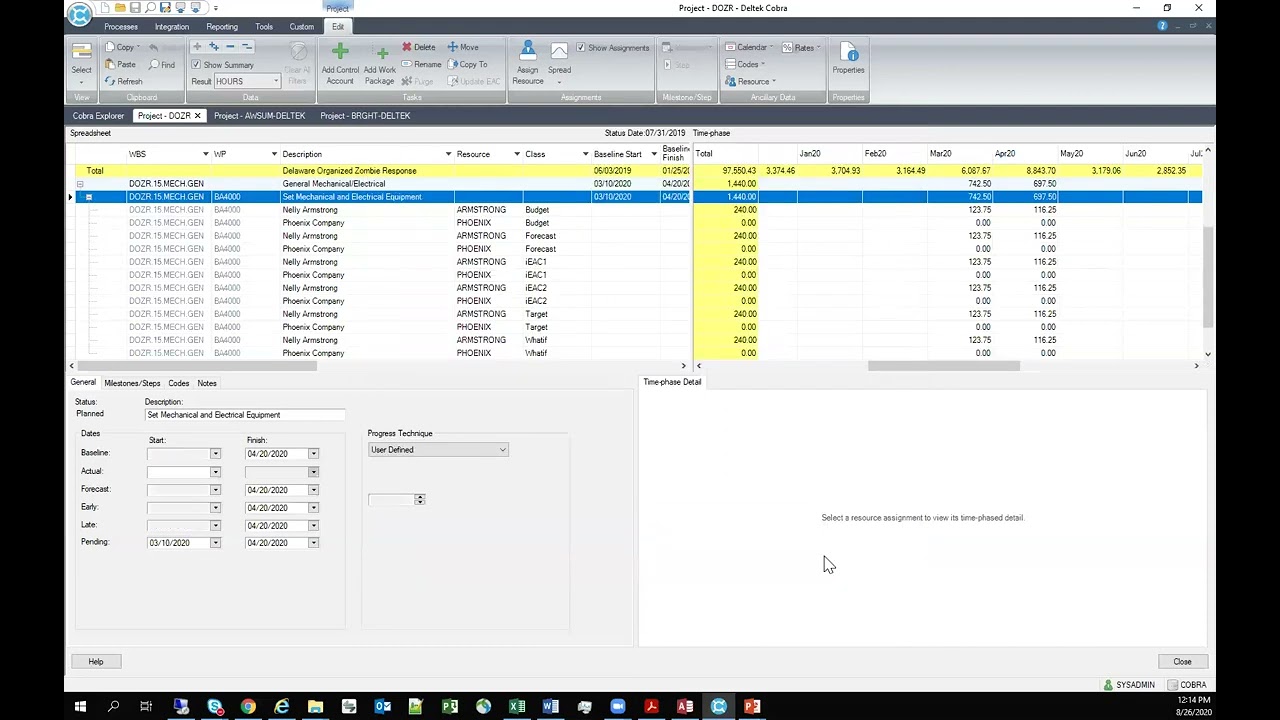Viewport: 1280px width, 720px height.
Task: Open the Milestones/Steps detail tab
Action: (132, 383)
